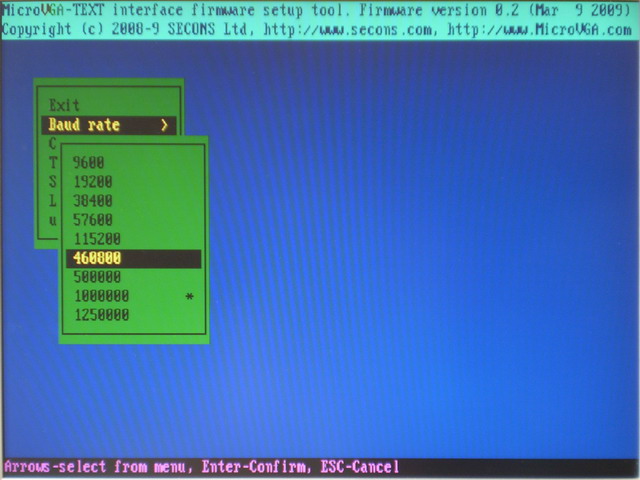Select the 1000000 baud entry
The height and width of the screenshot is (480, 640).
(x=101, y=296)
